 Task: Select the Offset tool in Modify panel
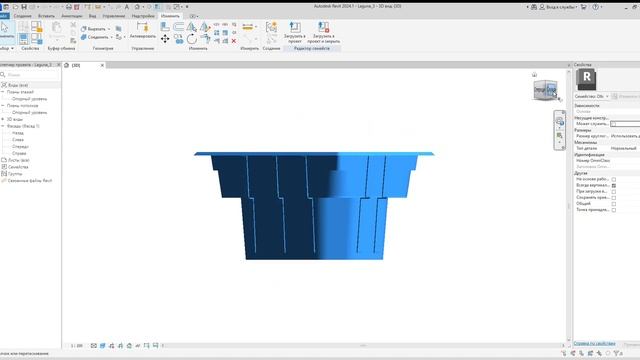[178, 27]
